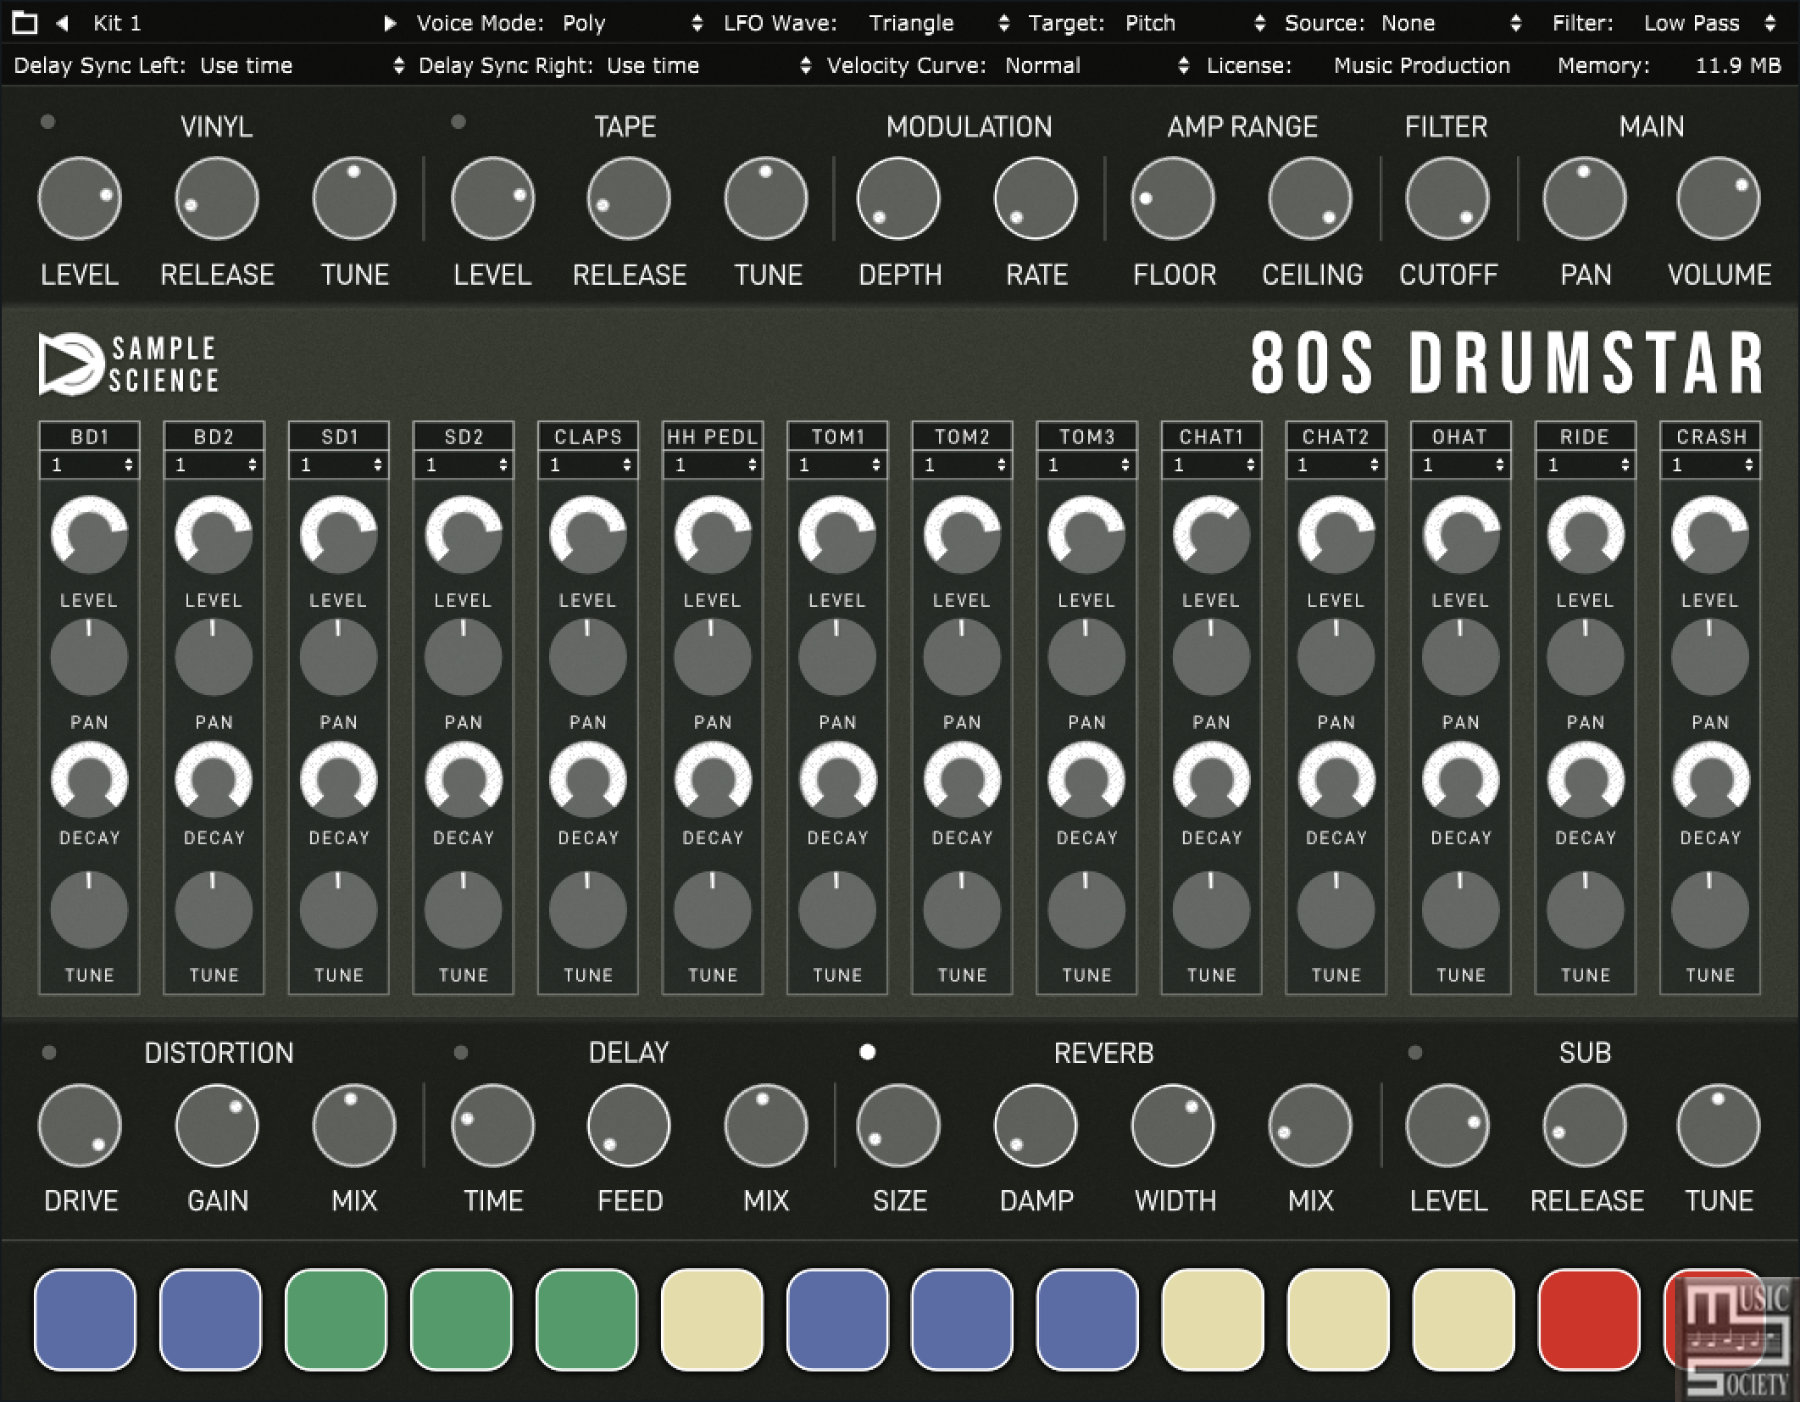Enable the Sub section

pyautogui.click(x=1414, y=1052)
